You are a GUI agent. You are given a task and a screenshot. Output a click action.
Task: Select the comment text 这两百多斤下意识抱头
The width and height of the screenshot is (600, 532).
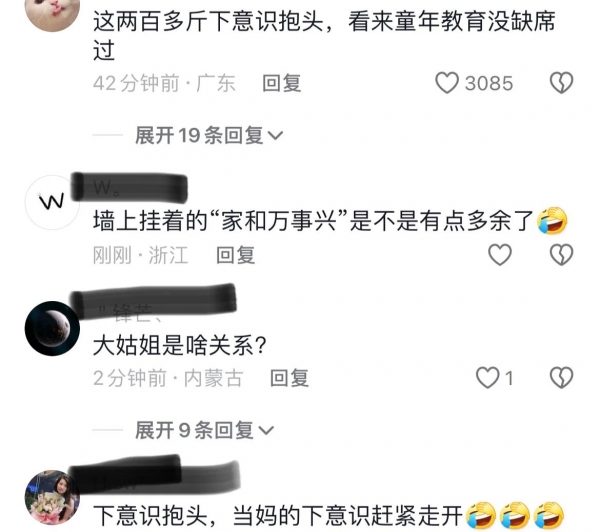pyautogui.click(x=208, y=21)
